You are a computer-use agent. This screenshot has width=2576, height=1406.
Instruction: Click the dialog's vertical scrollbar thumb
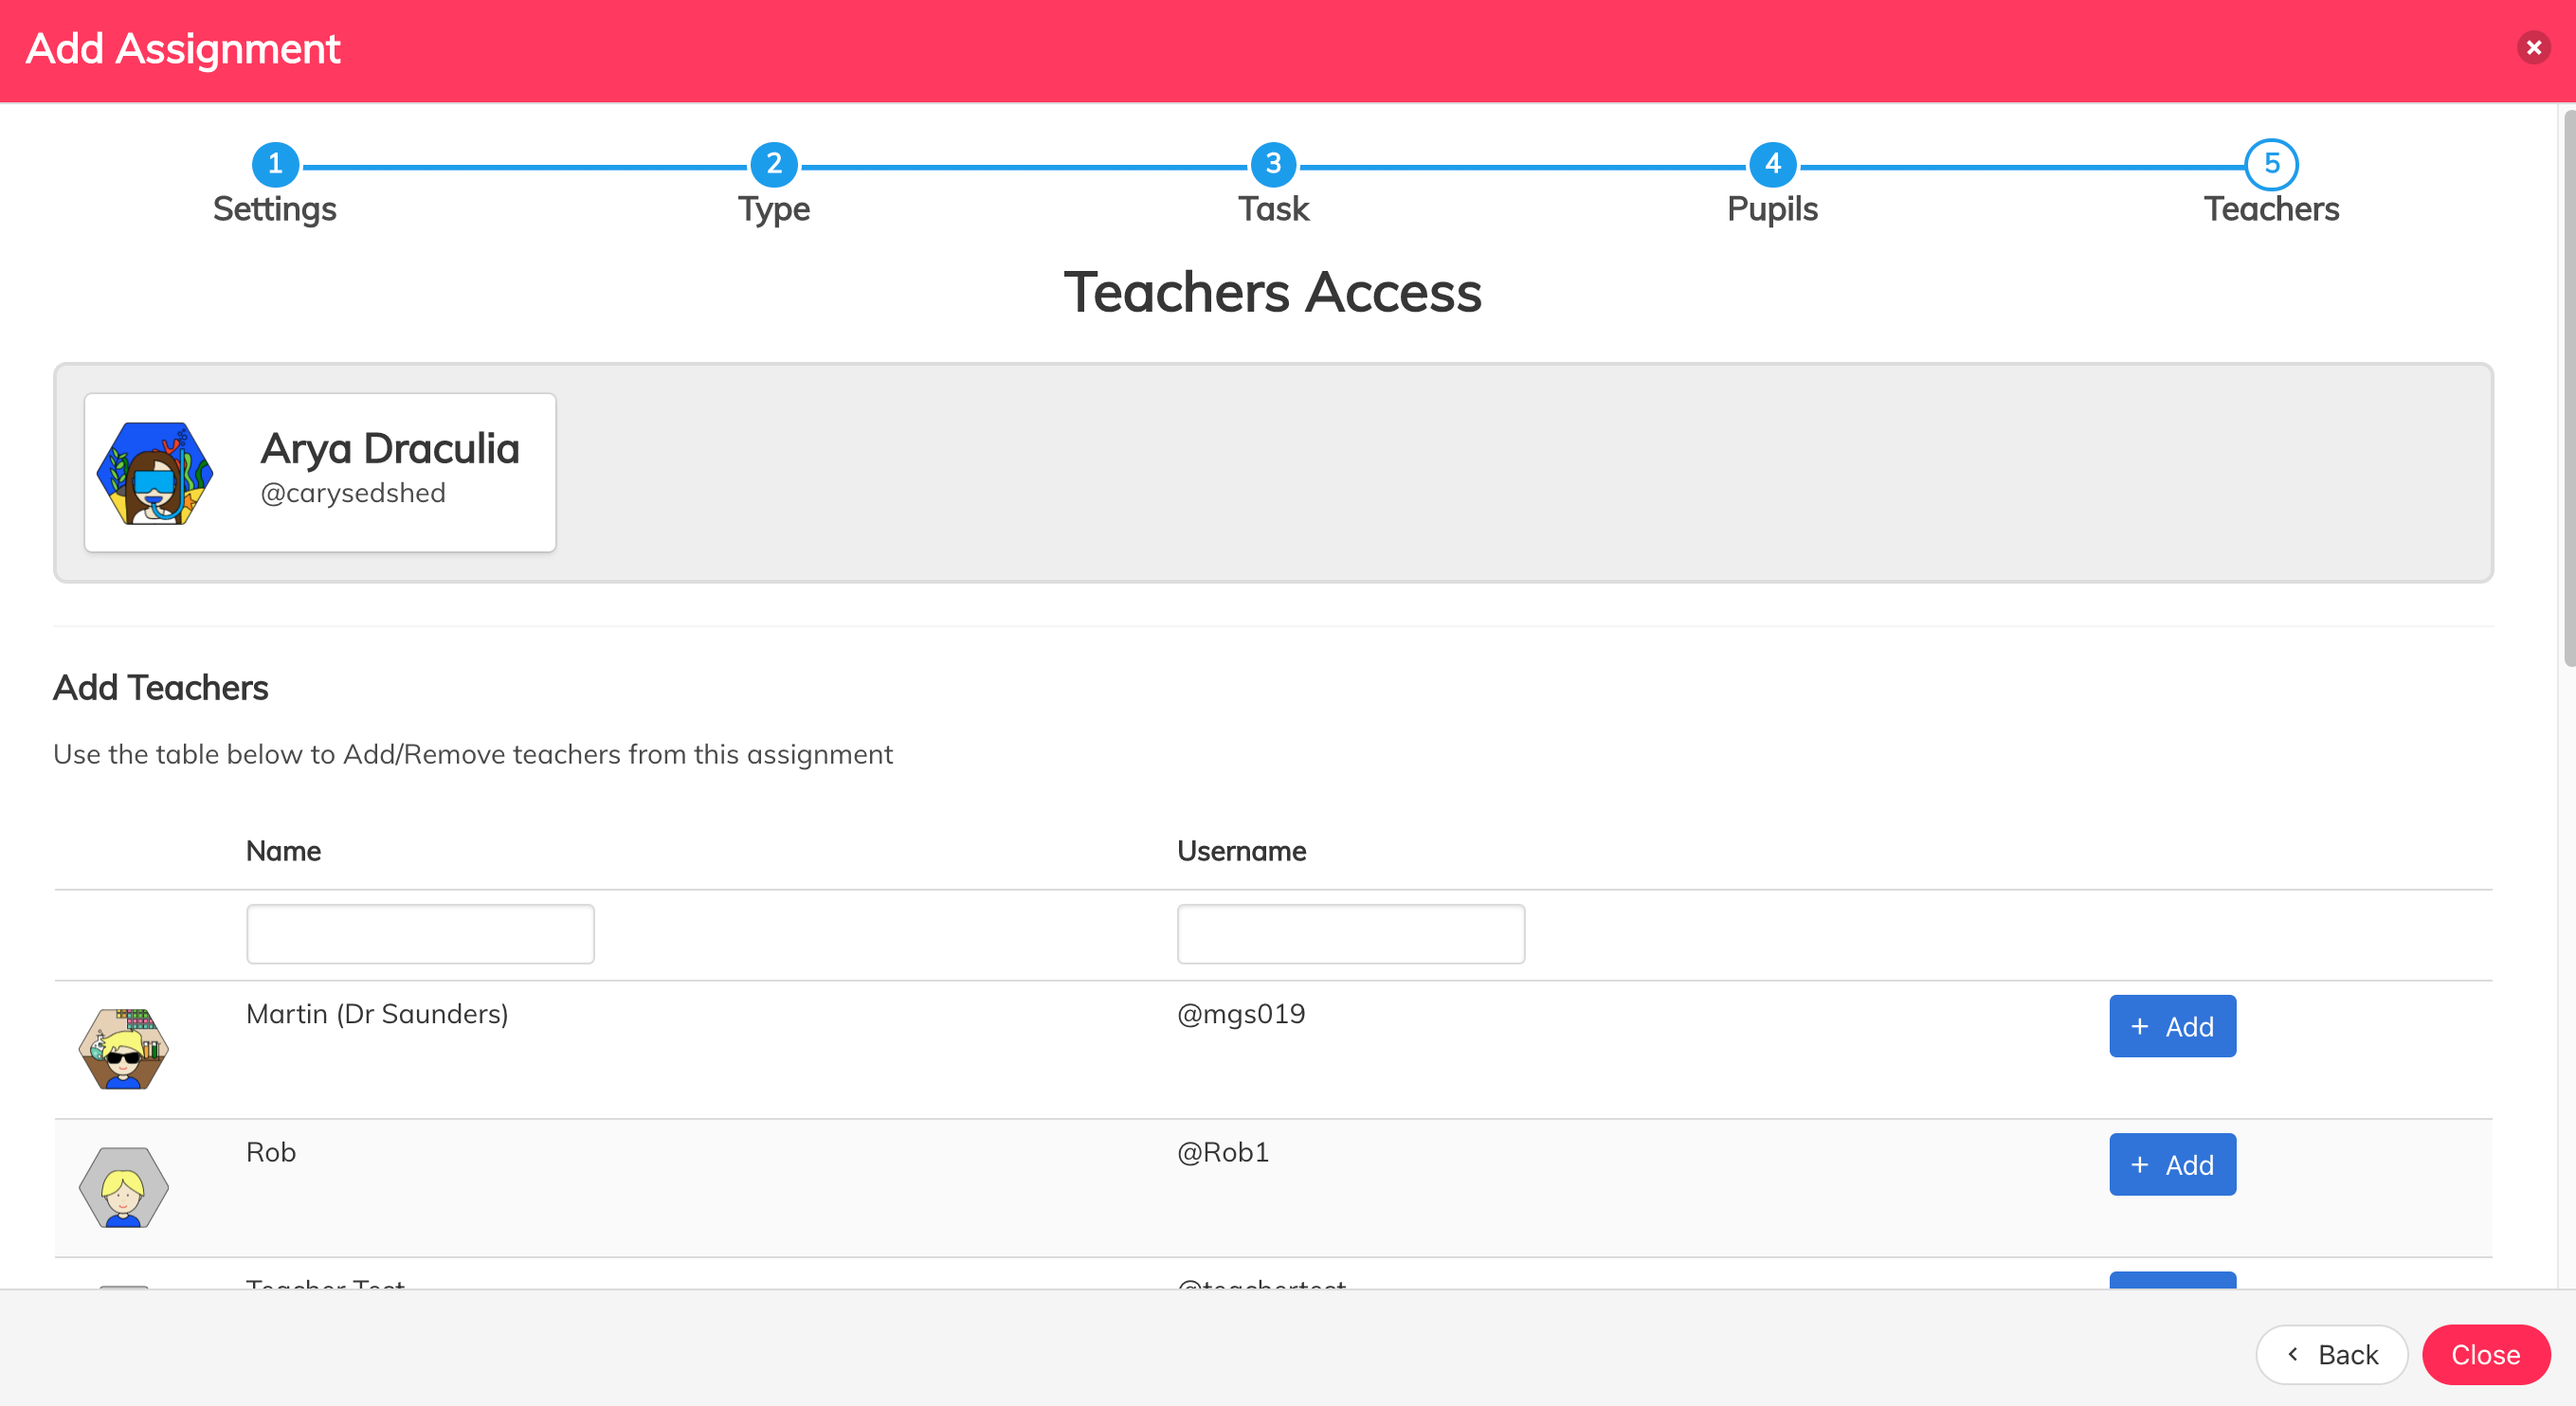click(2568, 390)
